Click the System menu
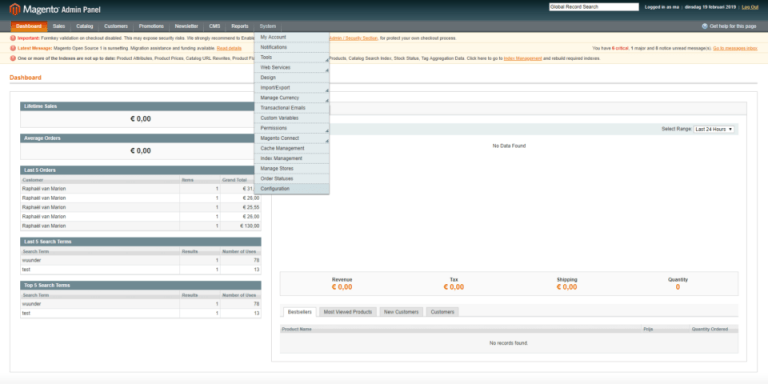Image resolution: width=768 pixels, height=384 pixels. (268, 26)
